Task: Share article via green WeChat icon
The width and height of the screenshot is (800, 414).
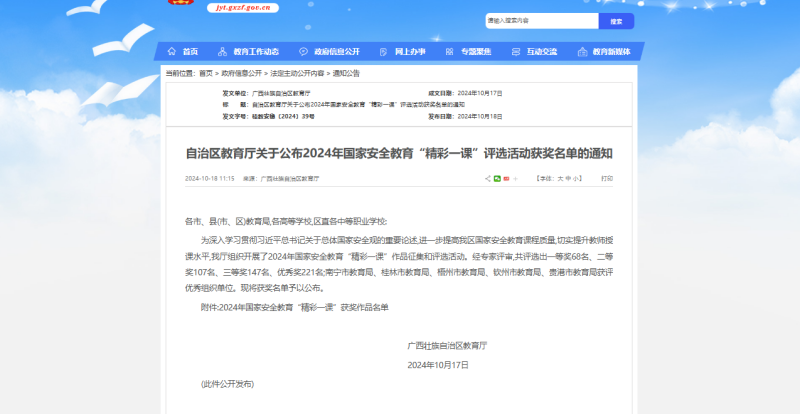Action: coord(497,178)
